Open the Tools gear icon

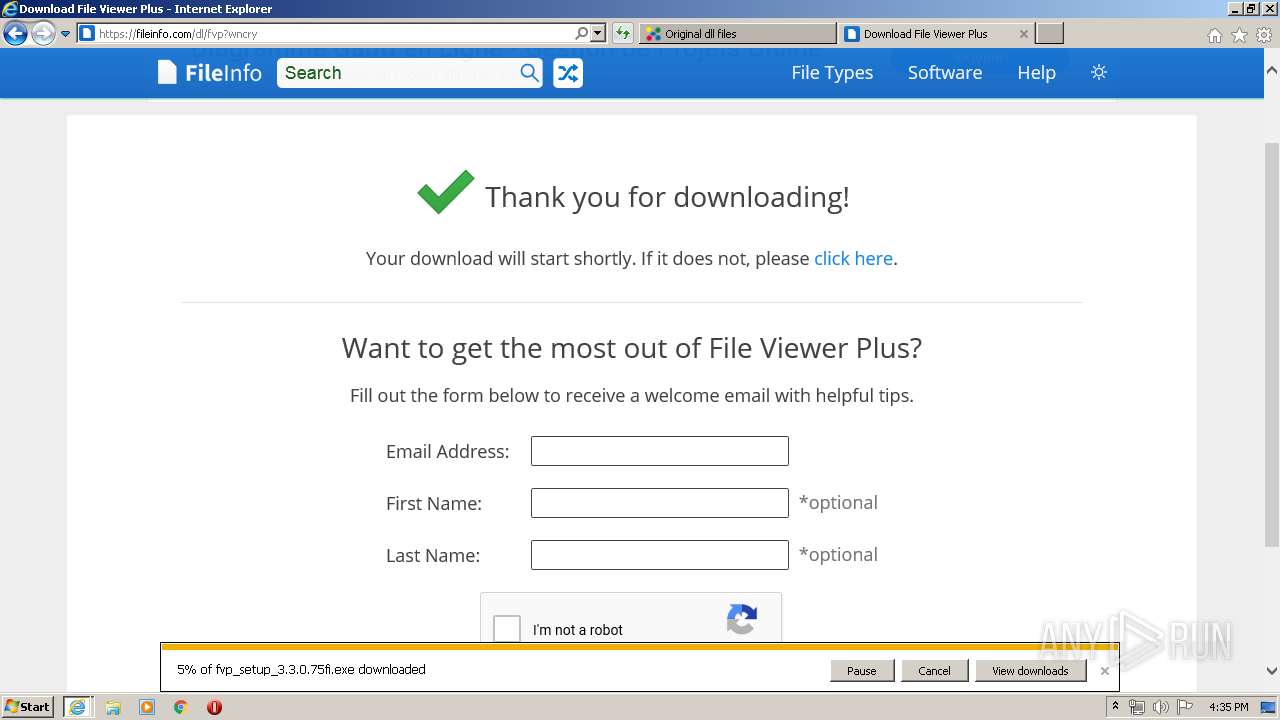[1263, 35]
